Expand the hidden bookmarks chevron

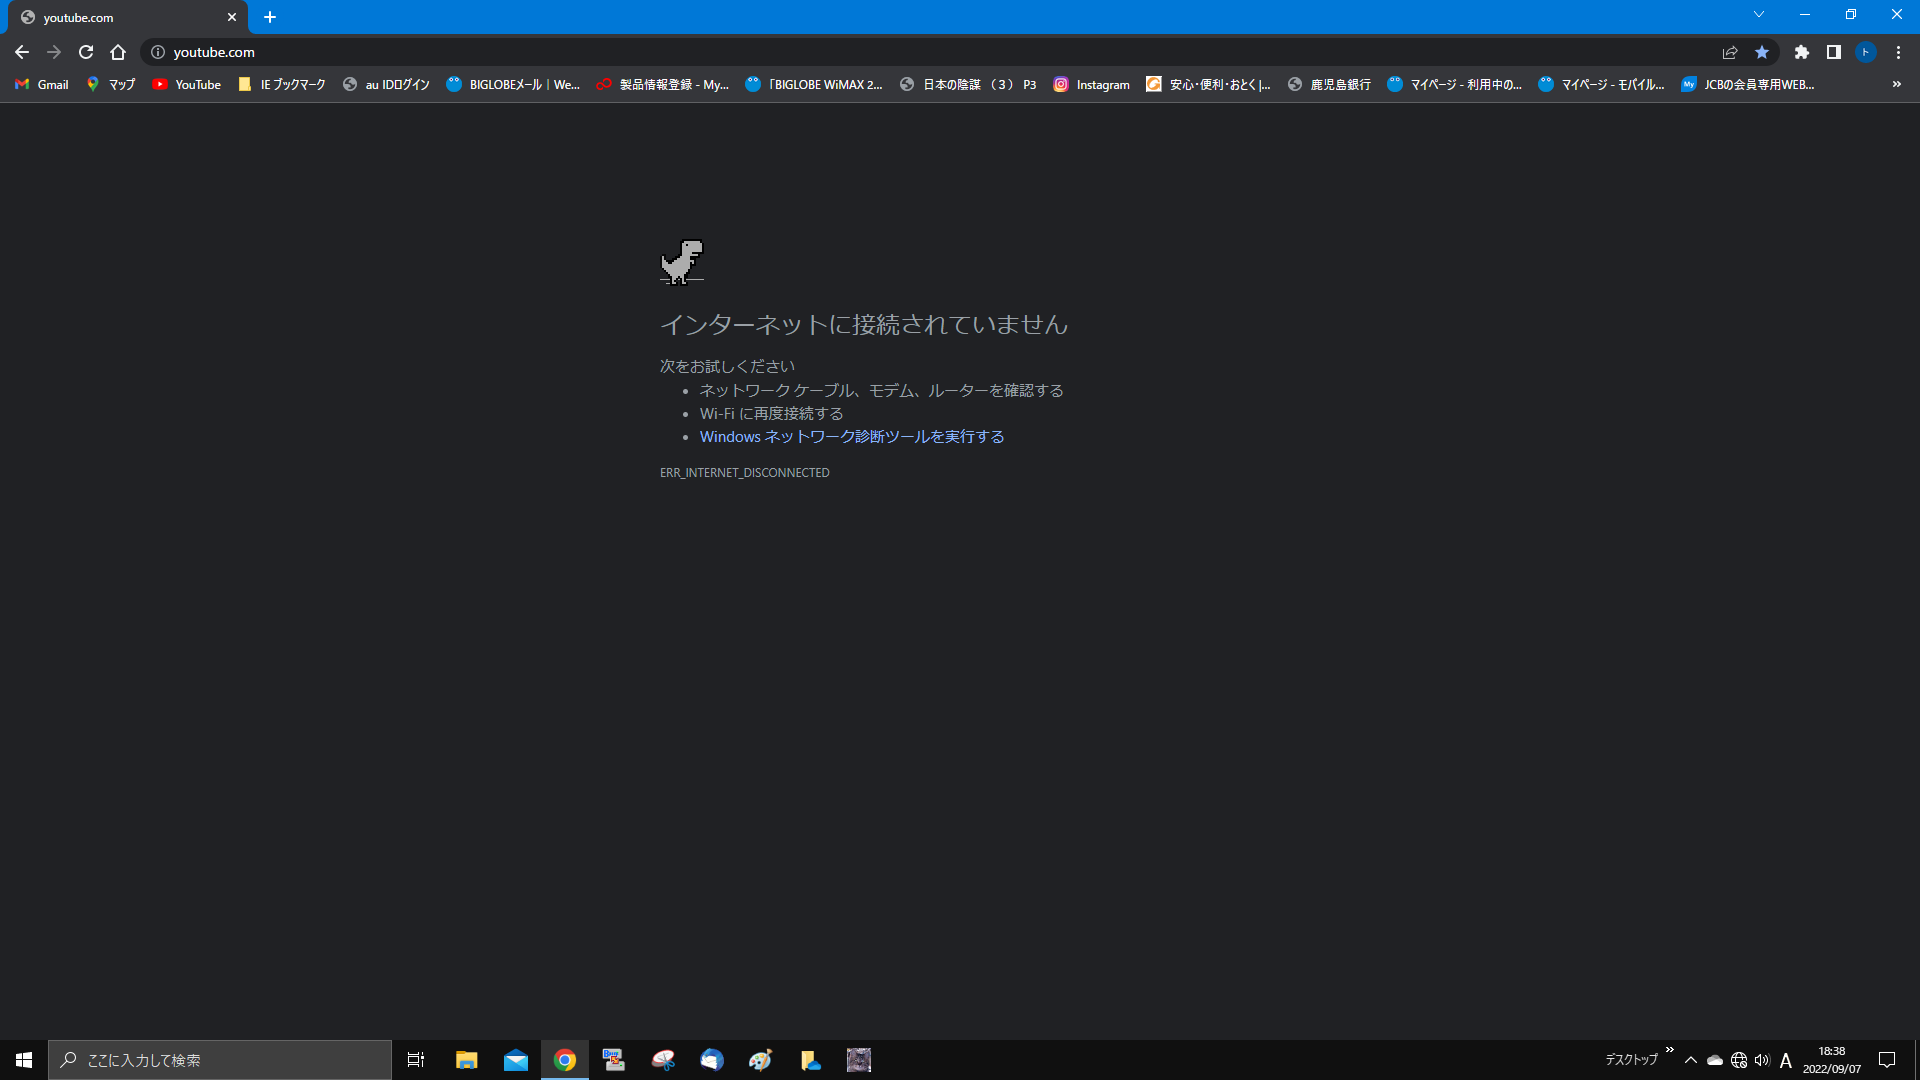pyautogui.click(x=1897, y=84)
